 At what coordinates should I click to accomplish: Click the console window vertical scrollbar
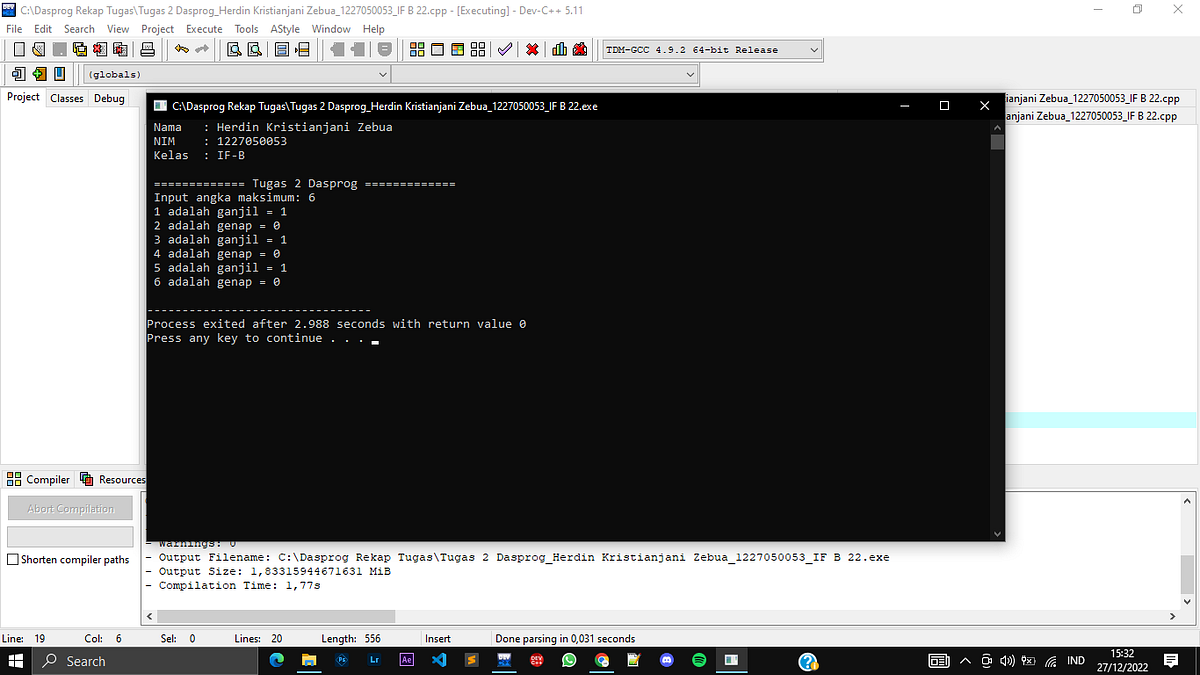(996, 330)
